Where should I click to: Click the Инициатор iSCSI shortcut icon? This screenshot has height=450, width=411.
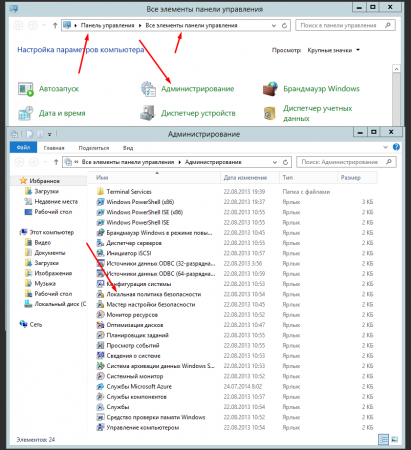tap(100, 253)
